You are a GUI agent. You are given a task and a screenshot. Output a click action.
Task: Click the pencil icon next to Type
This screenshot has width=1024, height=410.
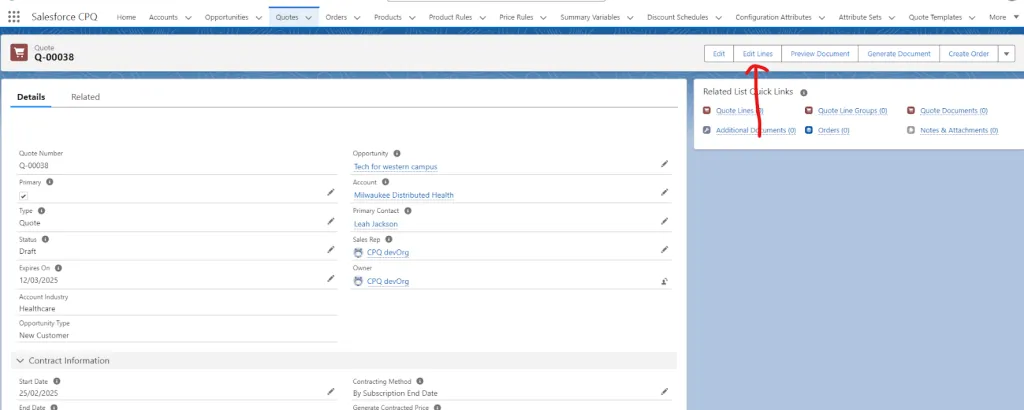click(x=331, y=221)
